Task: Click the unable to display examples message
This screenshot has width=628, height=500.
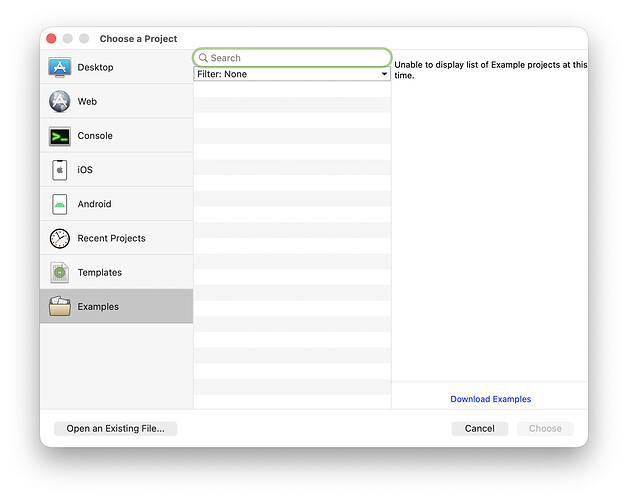Action: pyautogui.click(x=490, y=70)
